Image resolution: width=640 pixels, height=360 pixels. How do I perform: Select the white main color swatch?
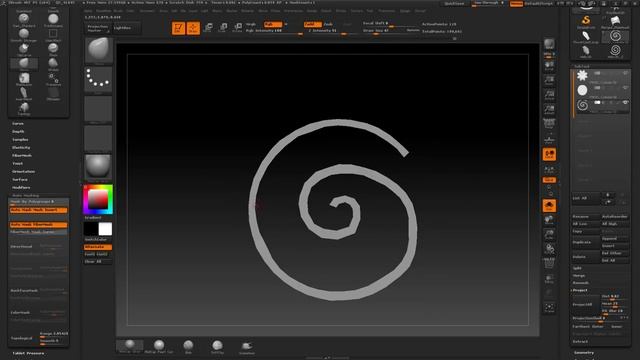click(105, 229)
